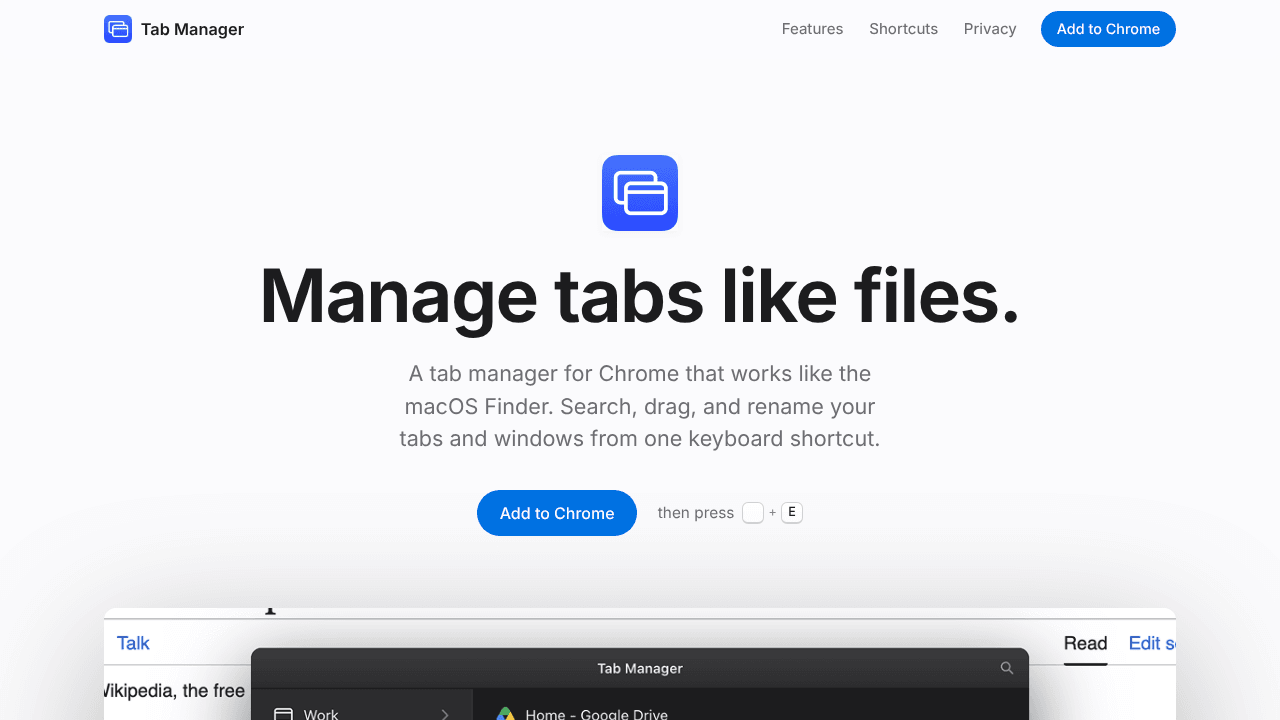Viewport: 1280px width, 720px height.
Task: Open the Shortcuts nav link
Action: click(x=903, y=29)
